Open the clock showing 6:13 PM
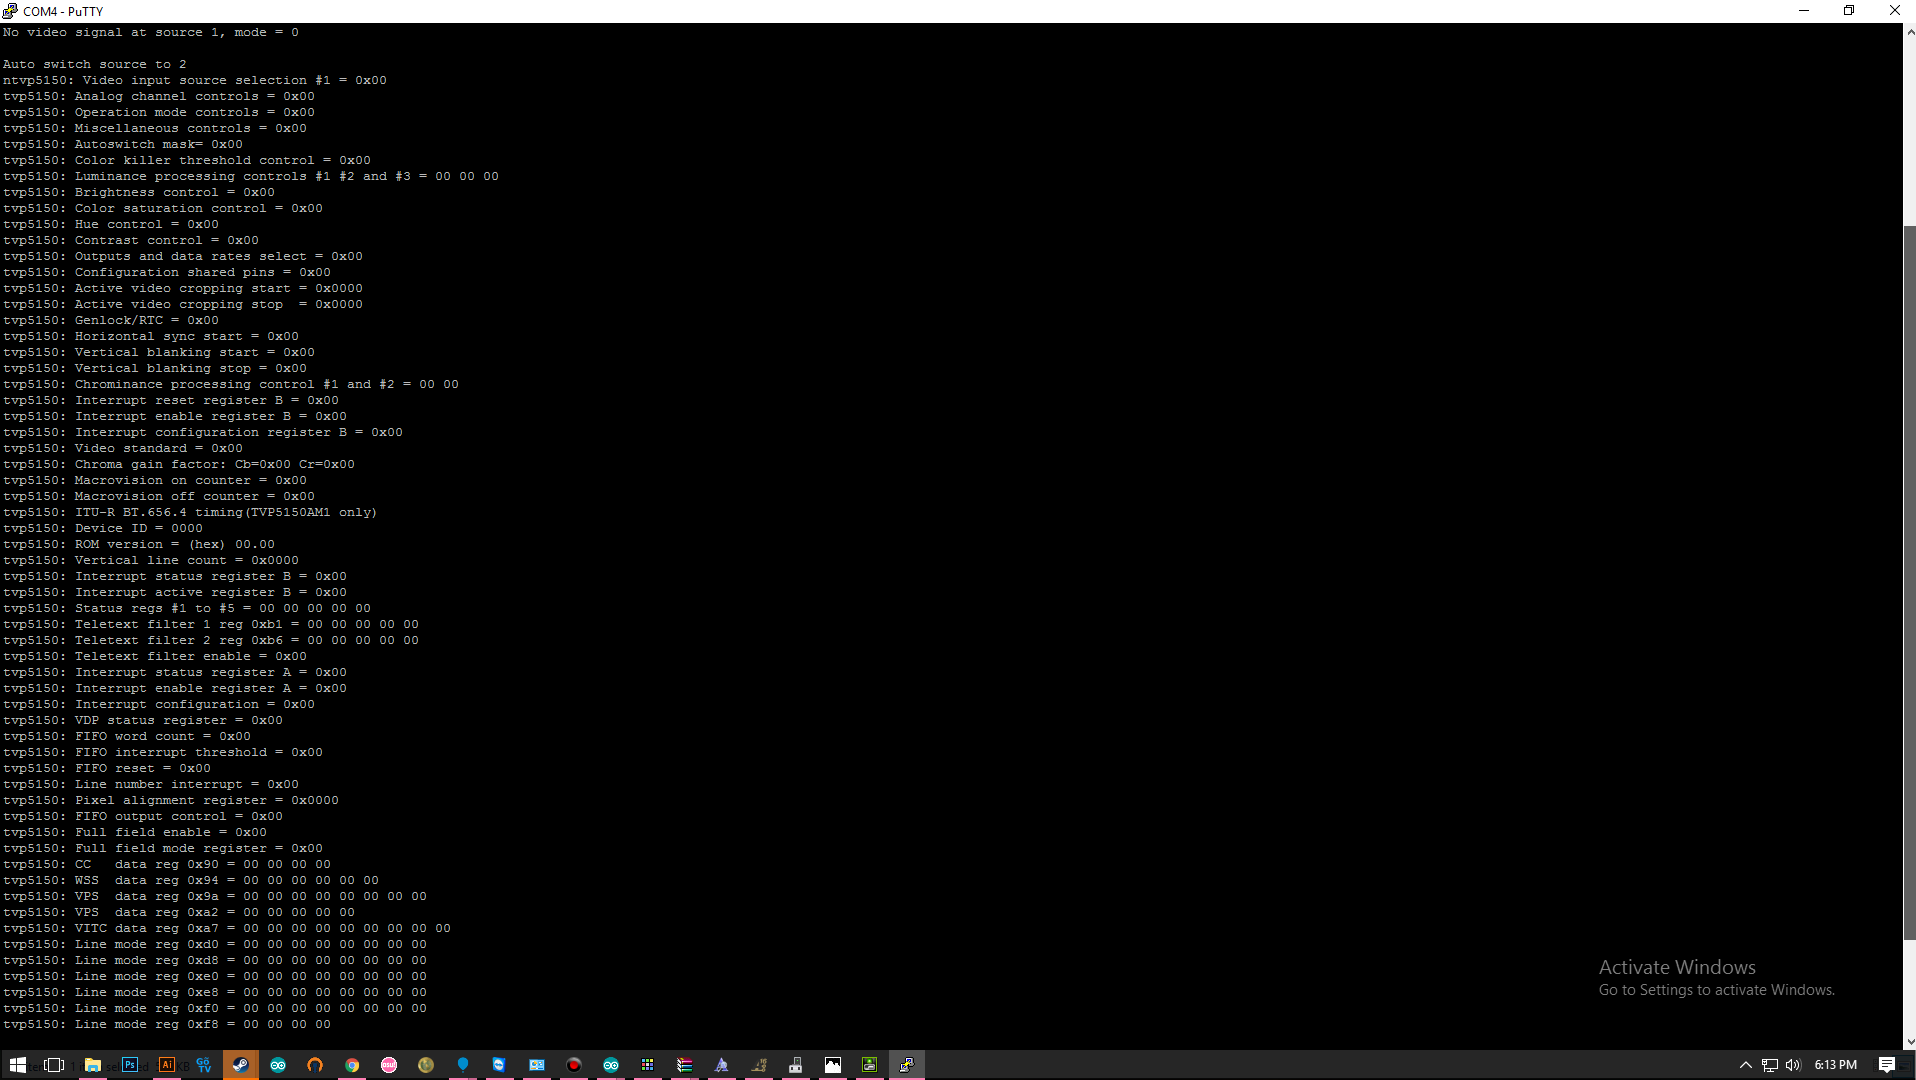1916x1080 pixels. click(x=1836, y=1065)
